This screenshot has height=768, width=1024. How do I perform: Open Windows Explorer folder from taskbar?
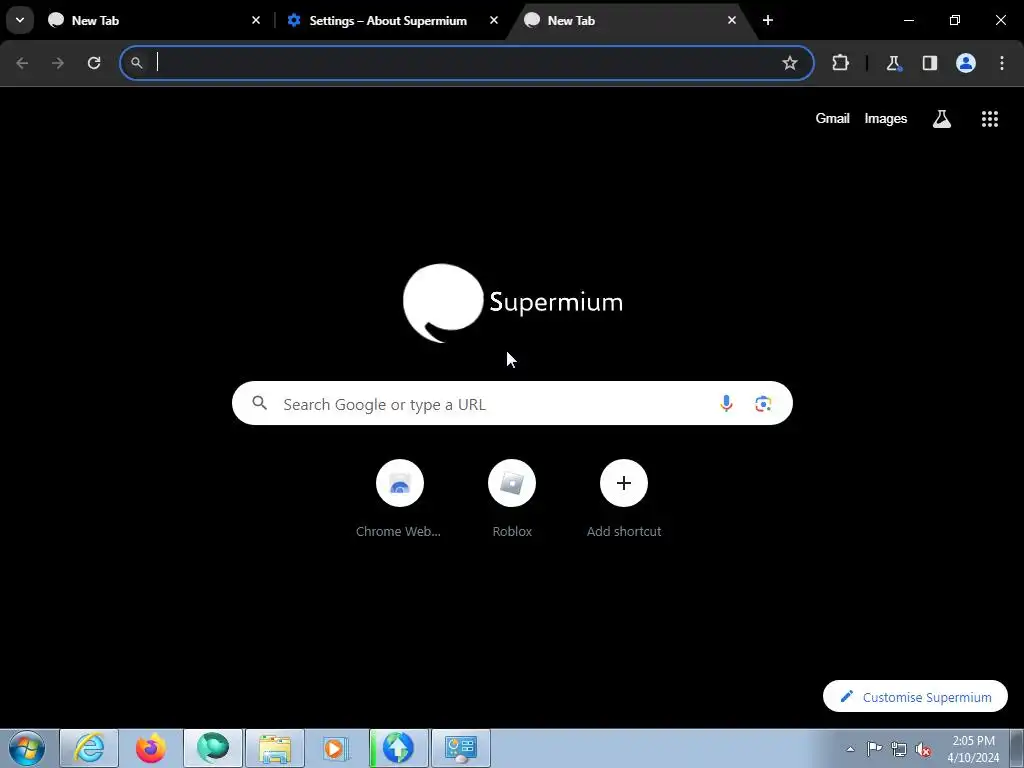[275, 748]
